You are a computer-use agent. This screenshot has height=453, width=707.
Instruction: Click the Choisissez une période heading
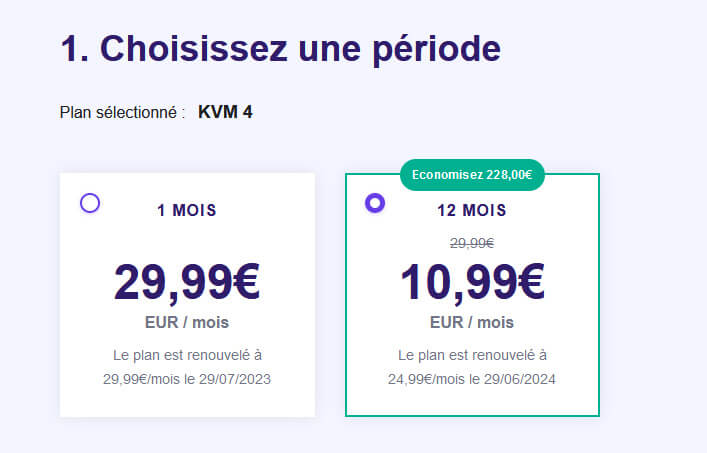click(x=280, y=49)
